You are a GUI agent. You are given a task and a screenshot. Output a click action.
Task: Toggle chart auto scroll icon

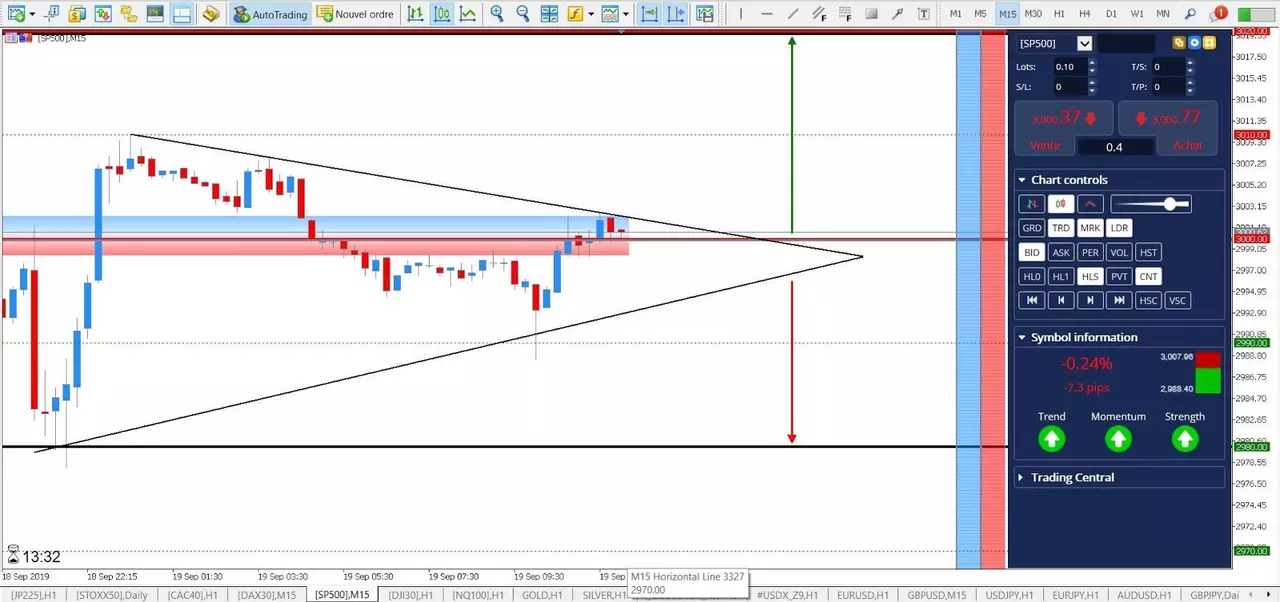coord(650,14)
